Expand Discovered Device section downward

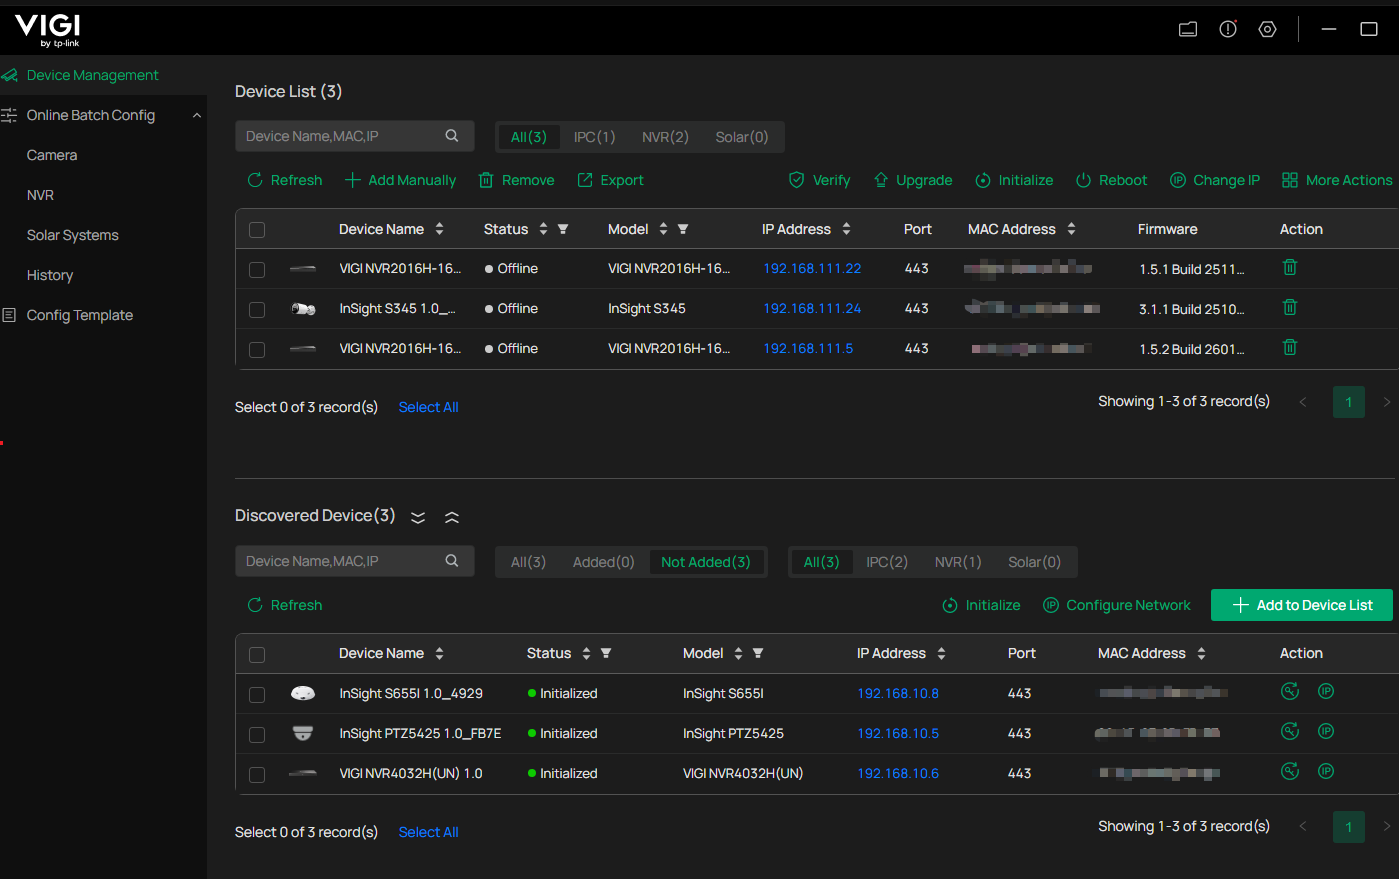(x=418, y=517)
